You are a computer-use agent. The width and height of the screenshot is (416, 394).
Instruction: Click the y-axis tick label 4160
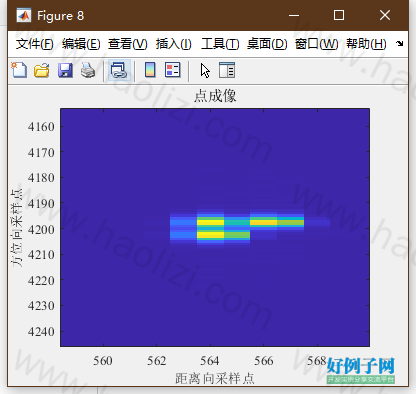tap(41, 127)
